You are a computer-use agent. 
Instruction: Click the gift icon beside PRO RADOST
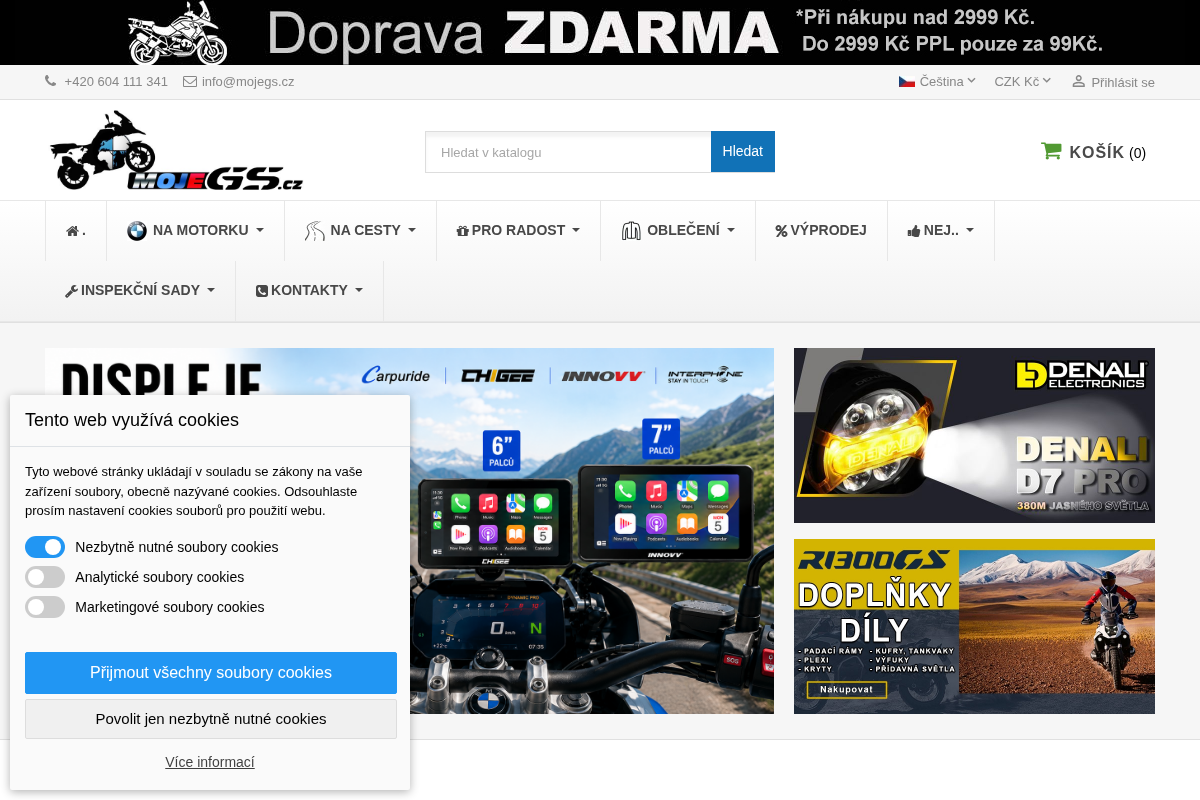462,231
